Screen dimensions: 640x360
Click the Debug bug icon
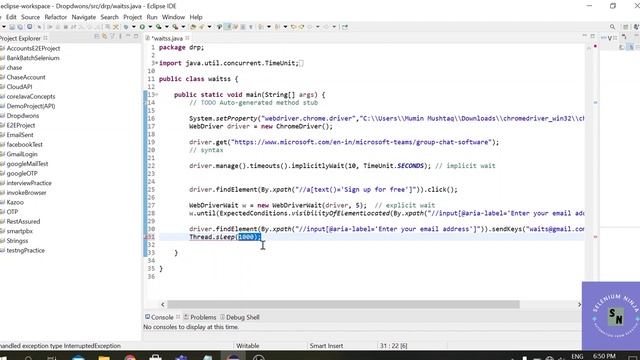tap(126, 27)
